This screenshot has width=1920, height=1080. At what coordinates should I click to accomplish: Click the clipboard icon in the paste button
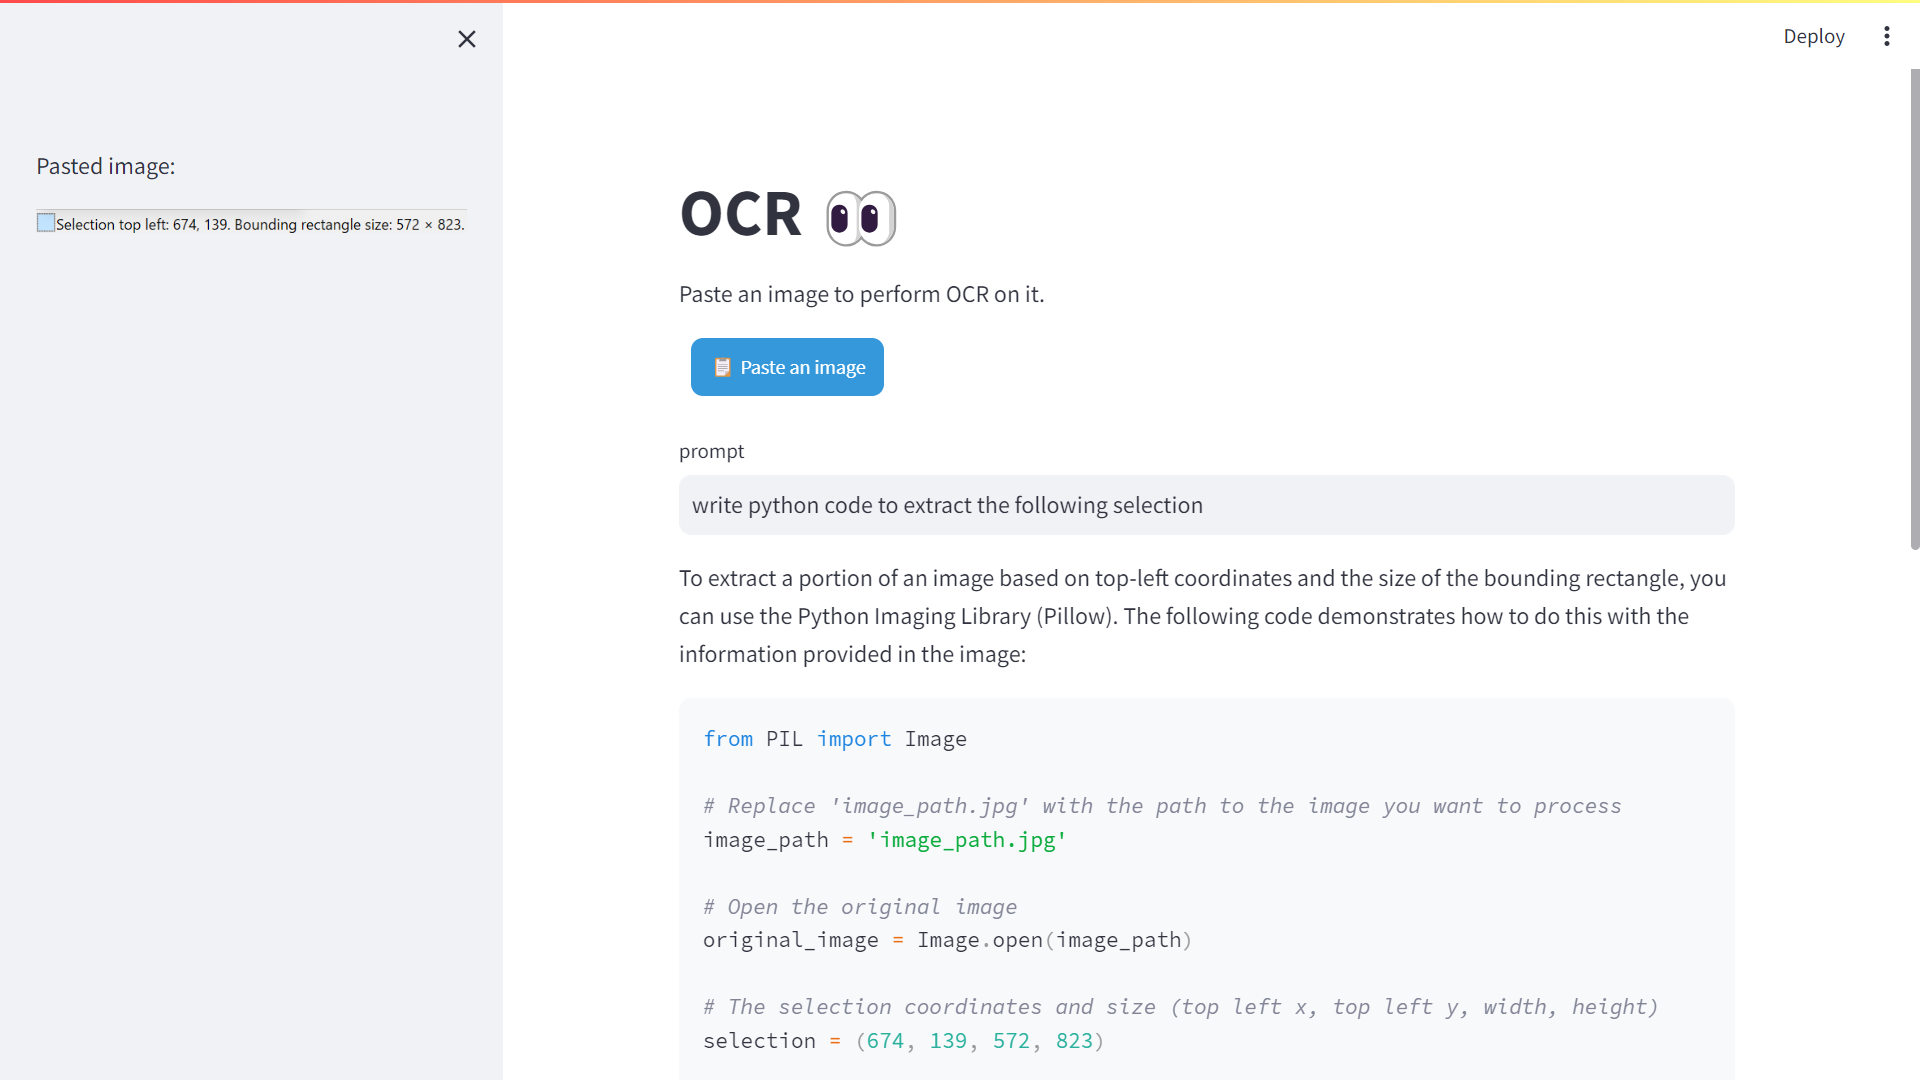tap(722, 367)
